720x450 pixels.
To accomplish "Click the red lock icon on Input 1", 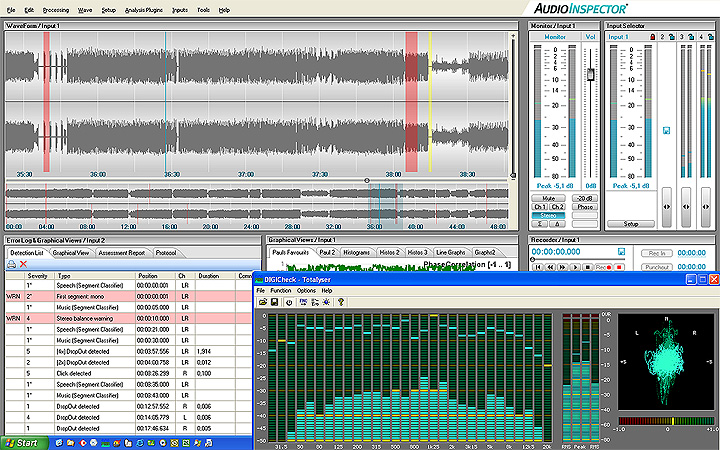I will coord(652,37).
